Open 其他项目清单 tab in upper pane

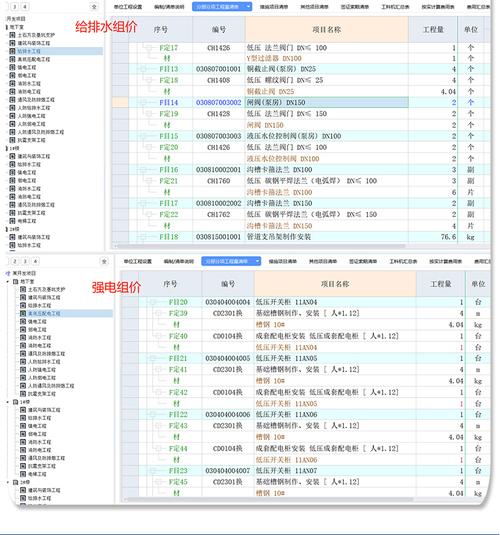314,7
